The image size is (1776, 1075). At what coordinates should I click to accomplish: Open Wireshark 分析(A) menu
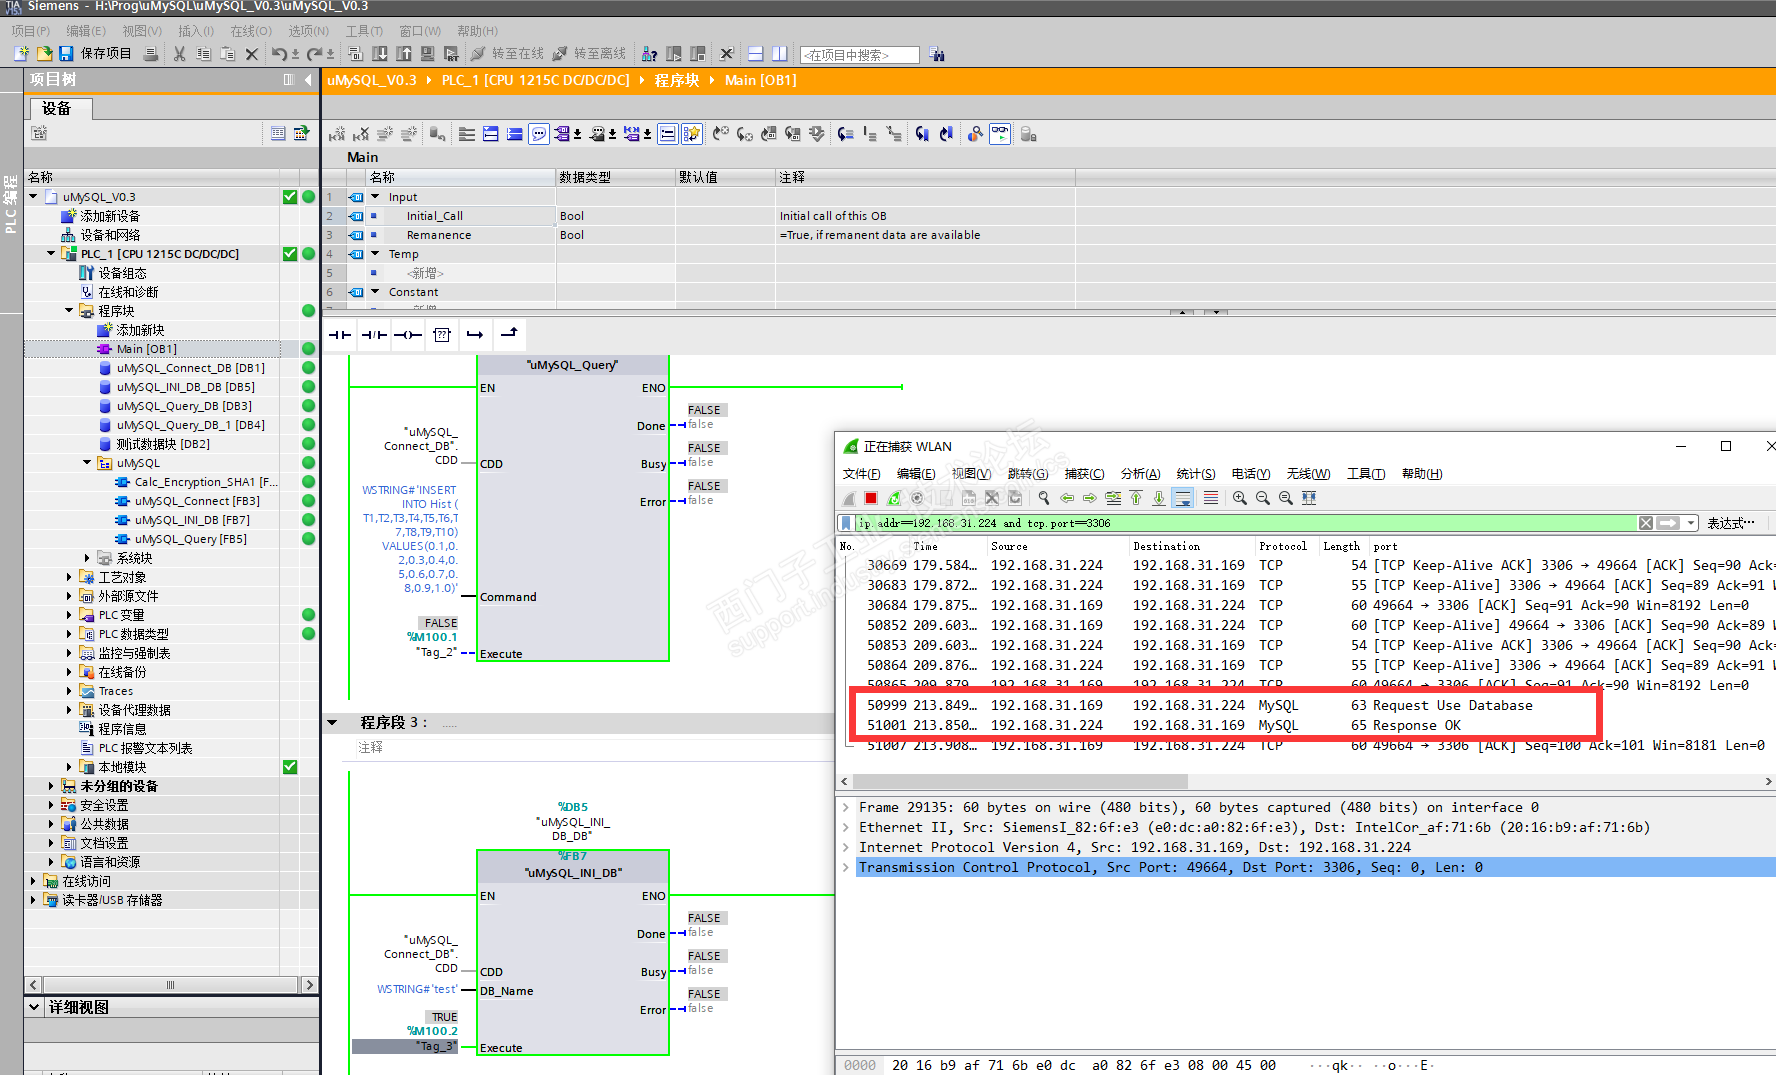[1141, 474]
